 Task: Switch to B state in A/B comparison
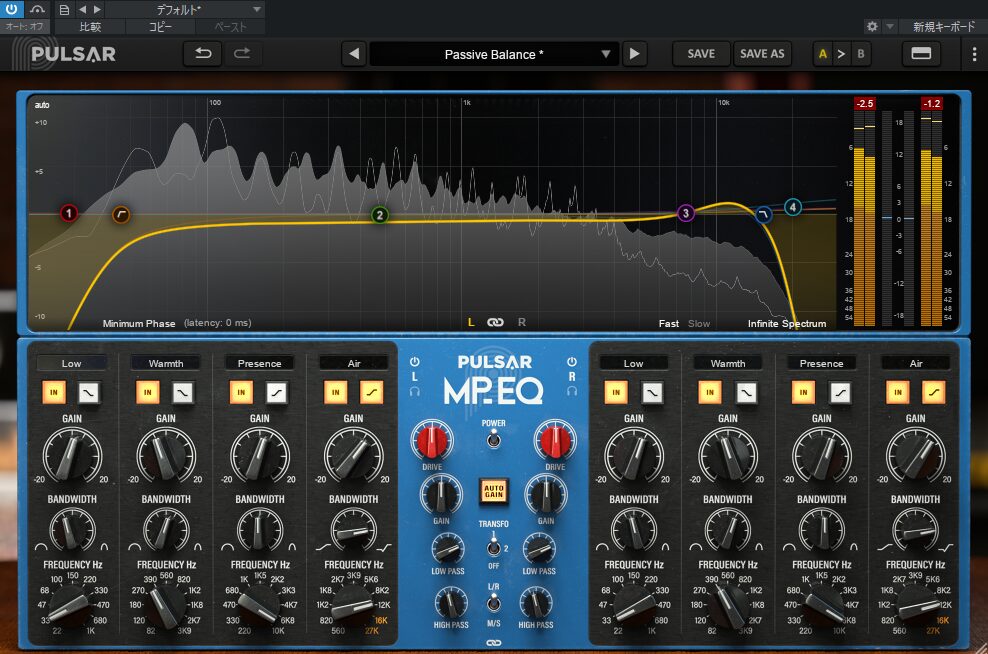pos(859,54)
